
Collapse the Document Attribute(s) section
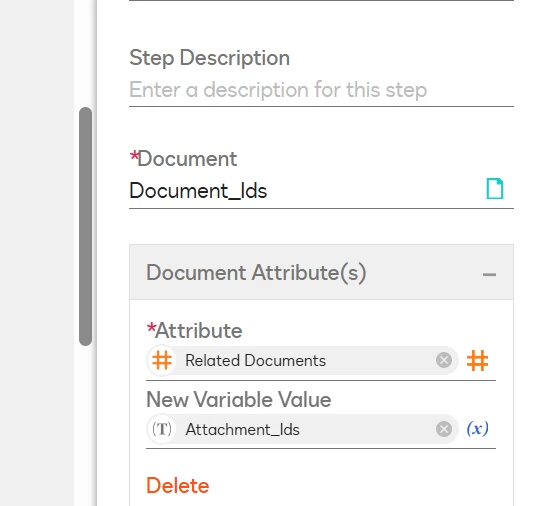[489, 275]
